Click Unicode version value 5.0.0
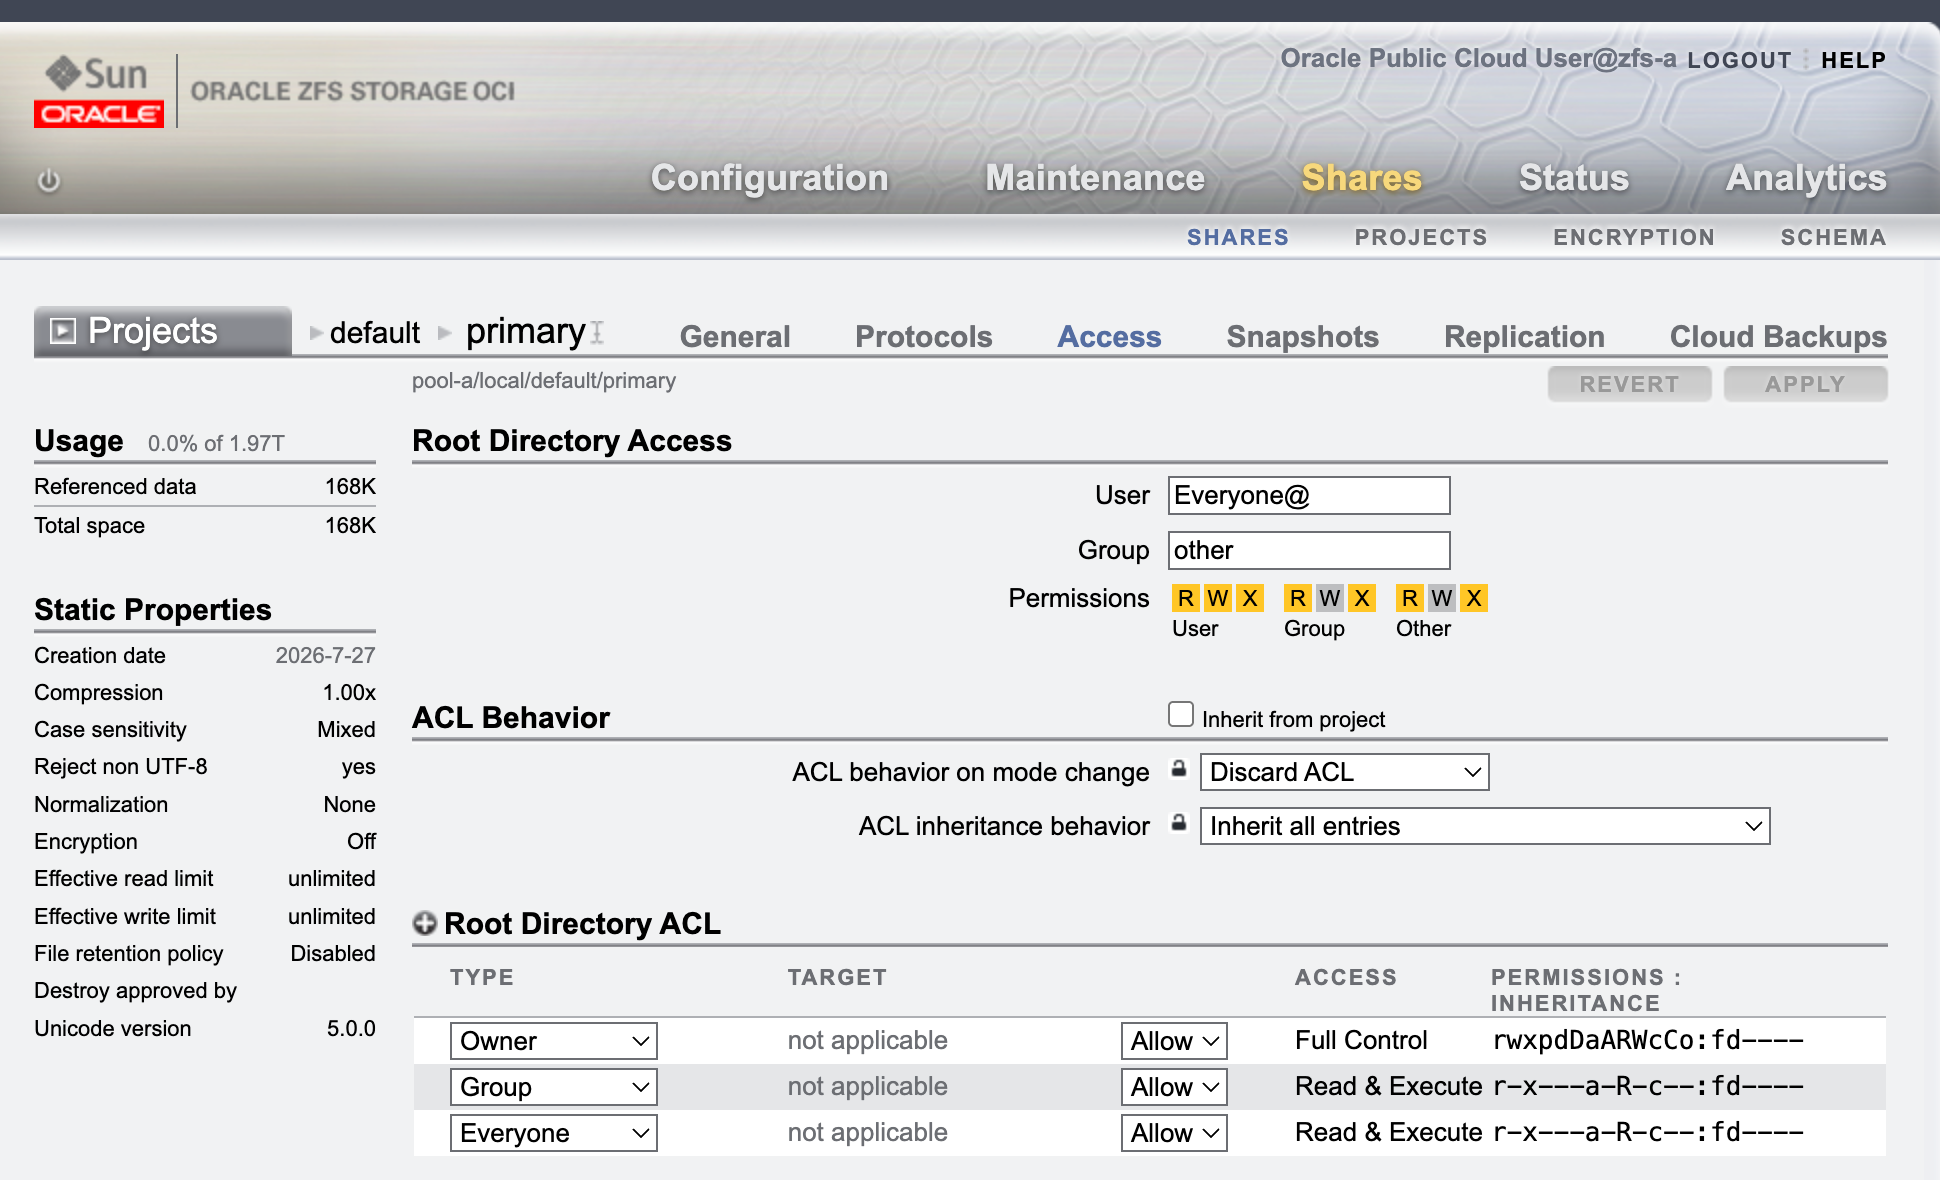Screen dimensions: 1940x1180 pos(351,1028)
